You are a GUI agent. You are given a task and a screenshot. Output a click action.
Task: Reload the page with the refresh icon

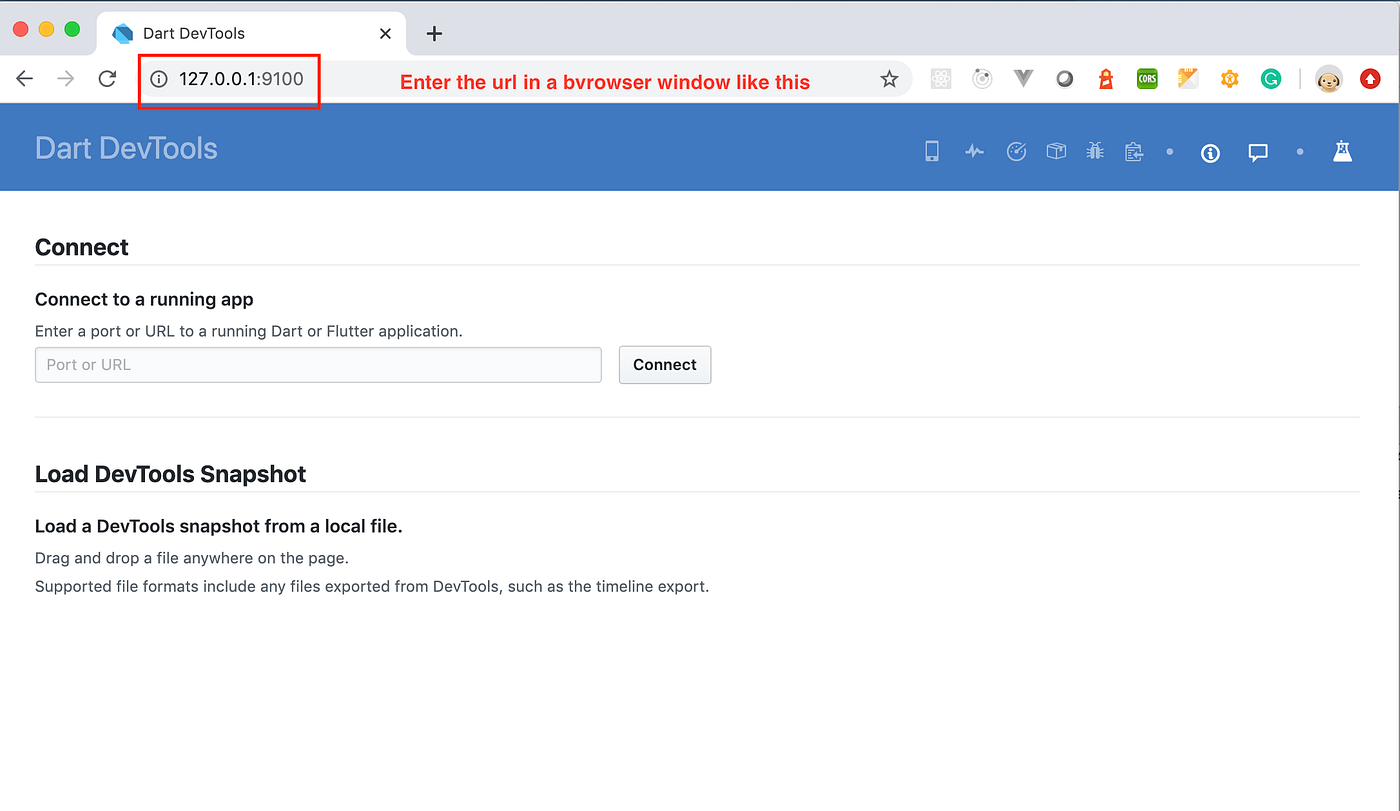[x=107, y=78]
